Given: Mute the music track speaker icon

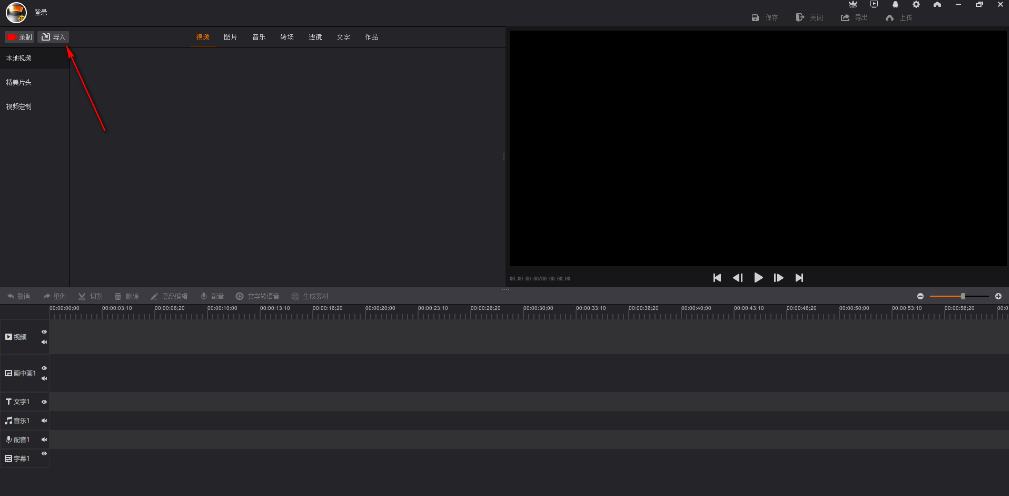Looking at the screenshot, I should tap(44, 421).
